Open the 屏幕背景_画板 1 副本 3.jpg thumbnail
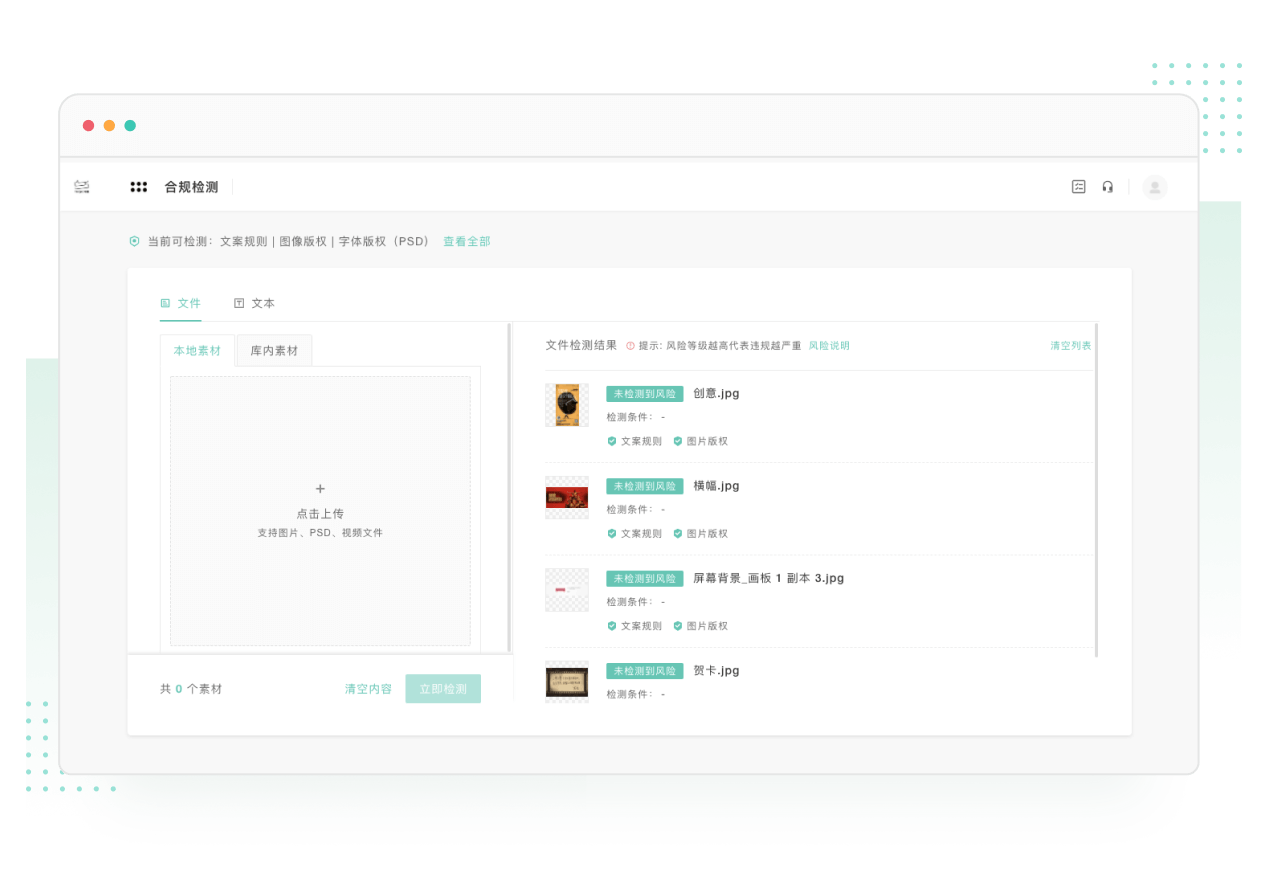The height and width of the screenshot is (880, 1280). [567, 590]
